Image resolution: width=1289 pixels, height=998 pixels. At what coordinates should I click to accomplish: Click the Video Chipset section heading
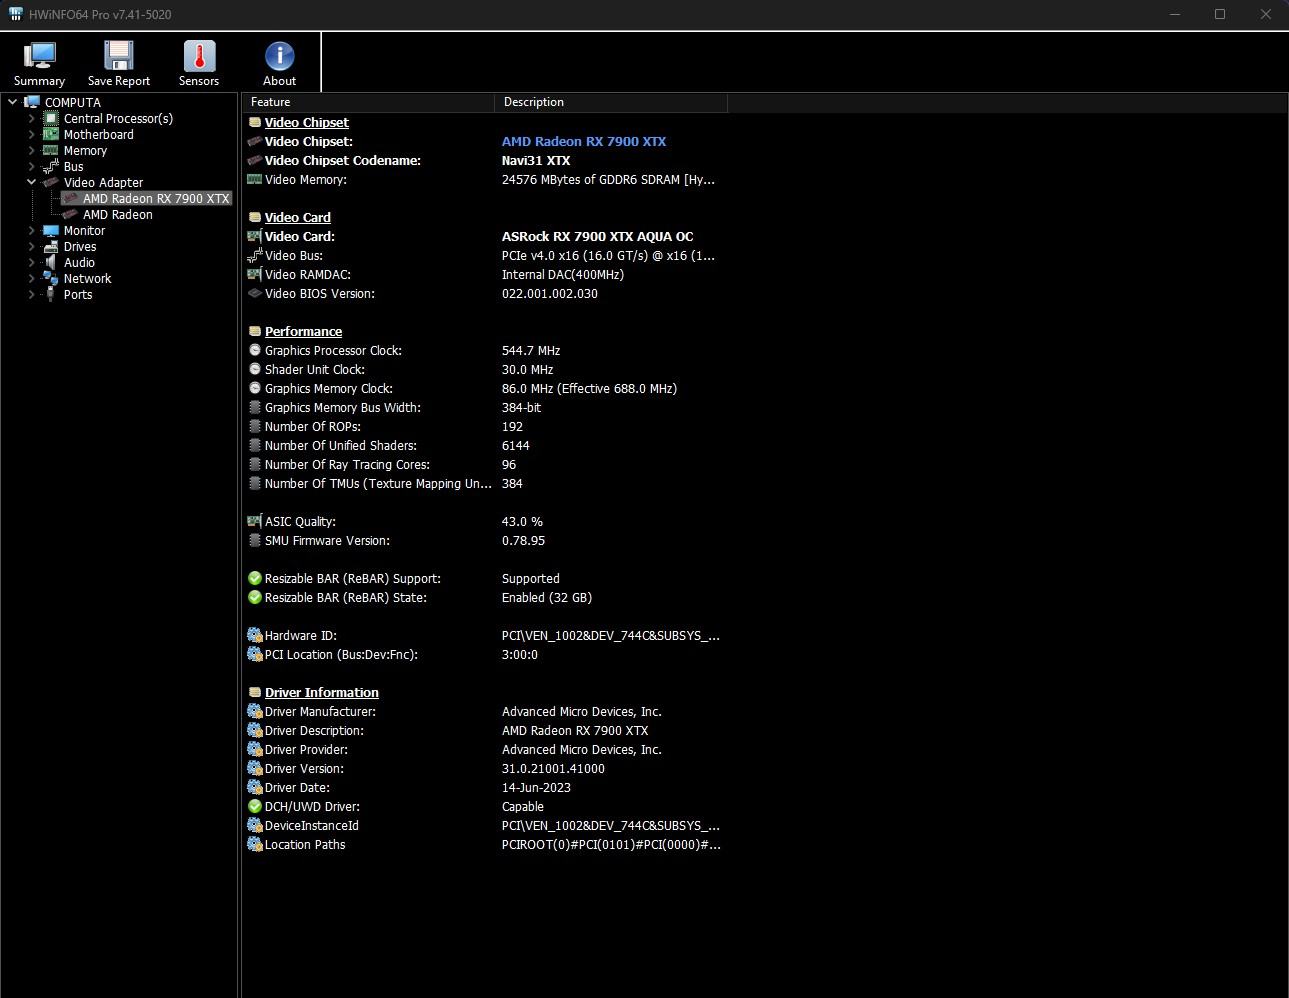(x=306, y=122)
